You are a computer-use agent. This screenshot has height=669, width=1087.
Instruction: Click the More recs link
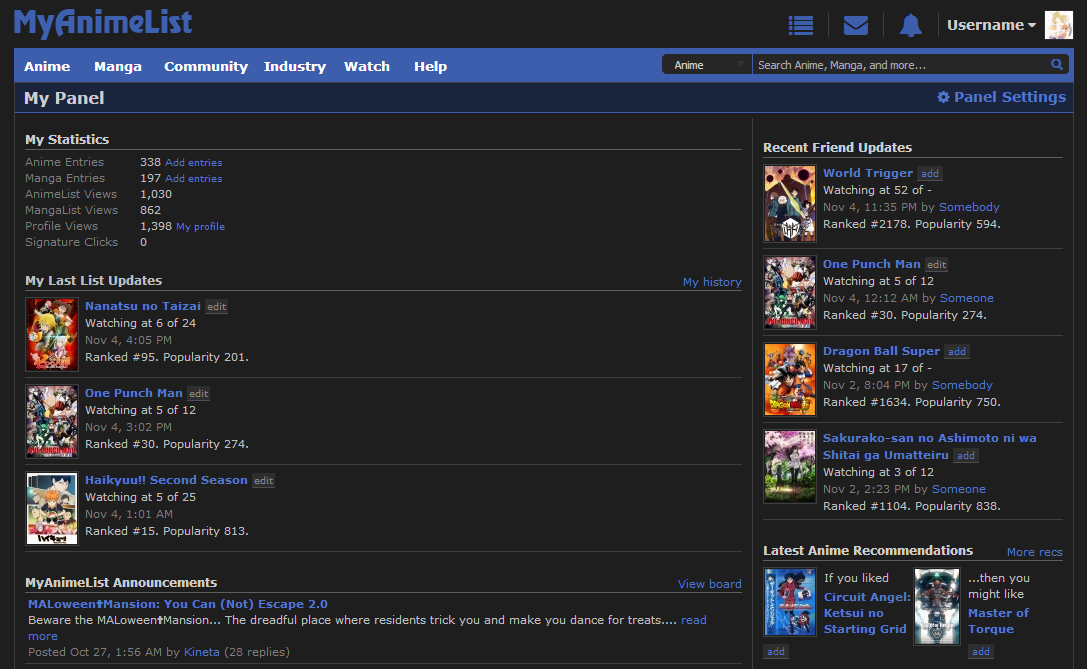[x=1034, y=551]
